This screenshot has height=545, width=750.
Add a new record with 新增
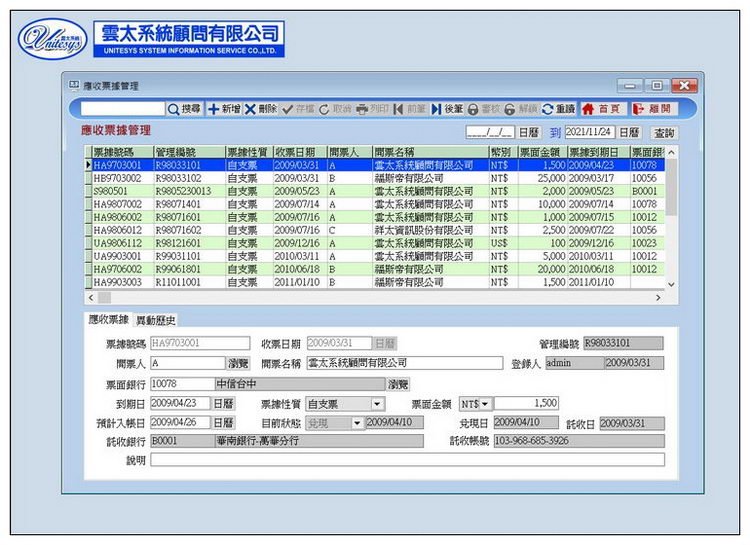[x=224, y=108]
